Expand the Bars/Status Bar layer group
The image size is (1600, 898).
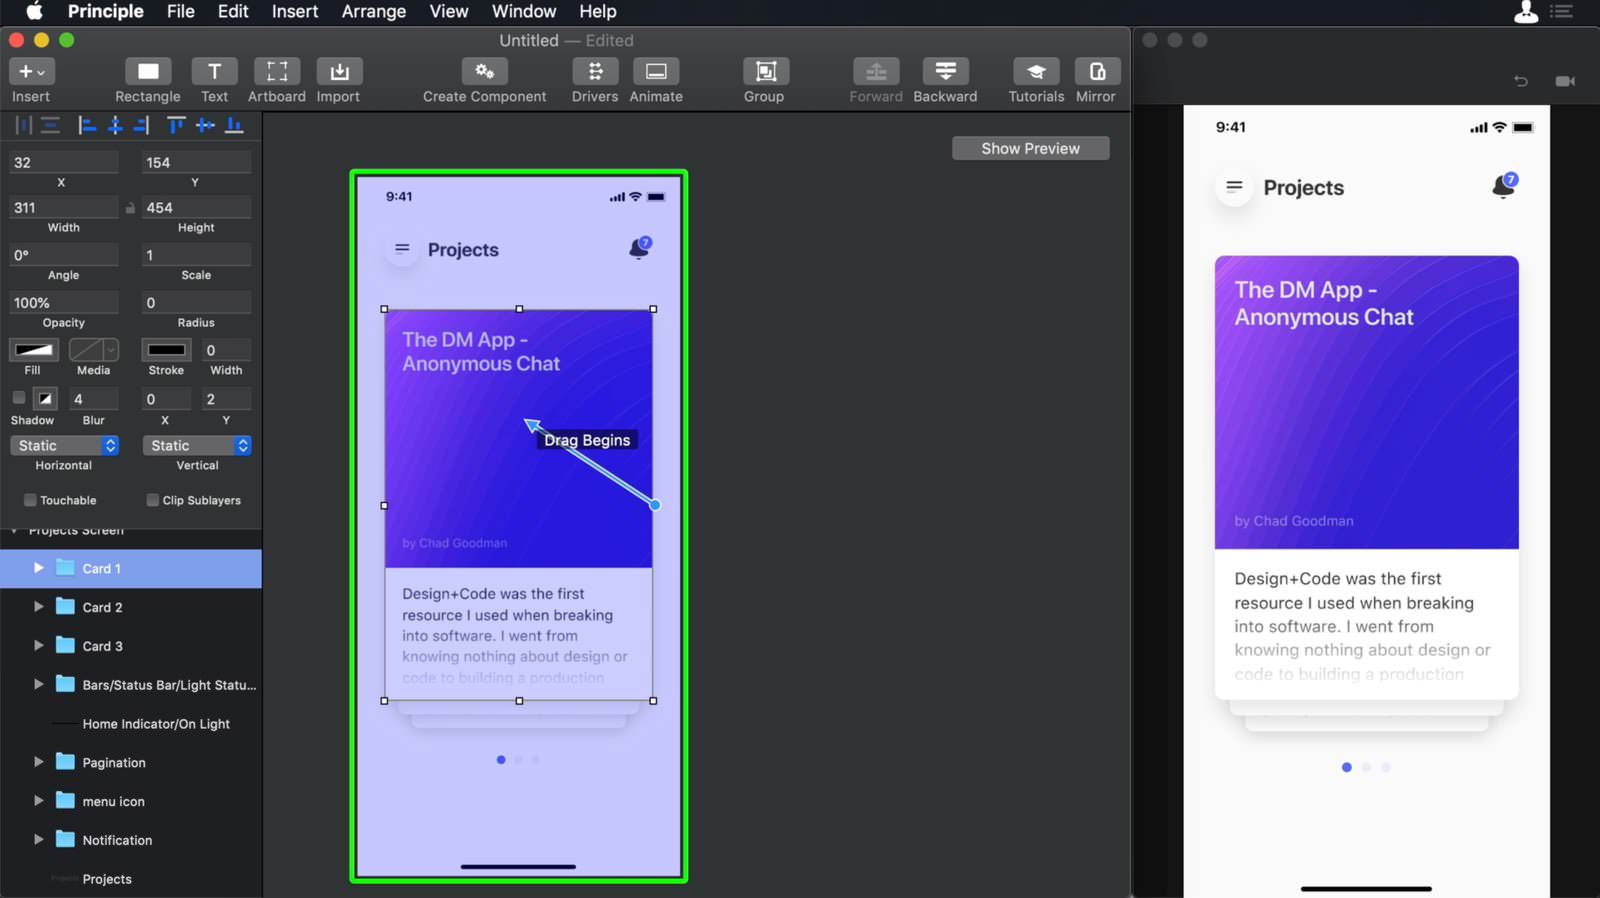click(x=38, y=685)
